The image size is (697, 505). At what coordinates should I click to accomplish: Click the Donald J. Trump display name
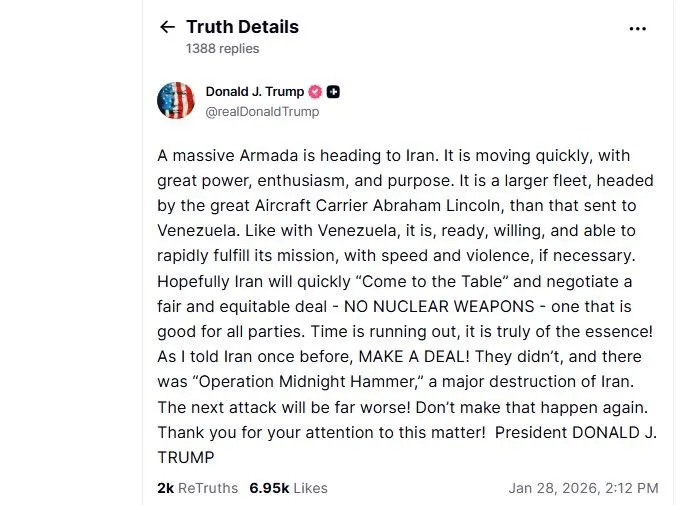pos(254,92)
